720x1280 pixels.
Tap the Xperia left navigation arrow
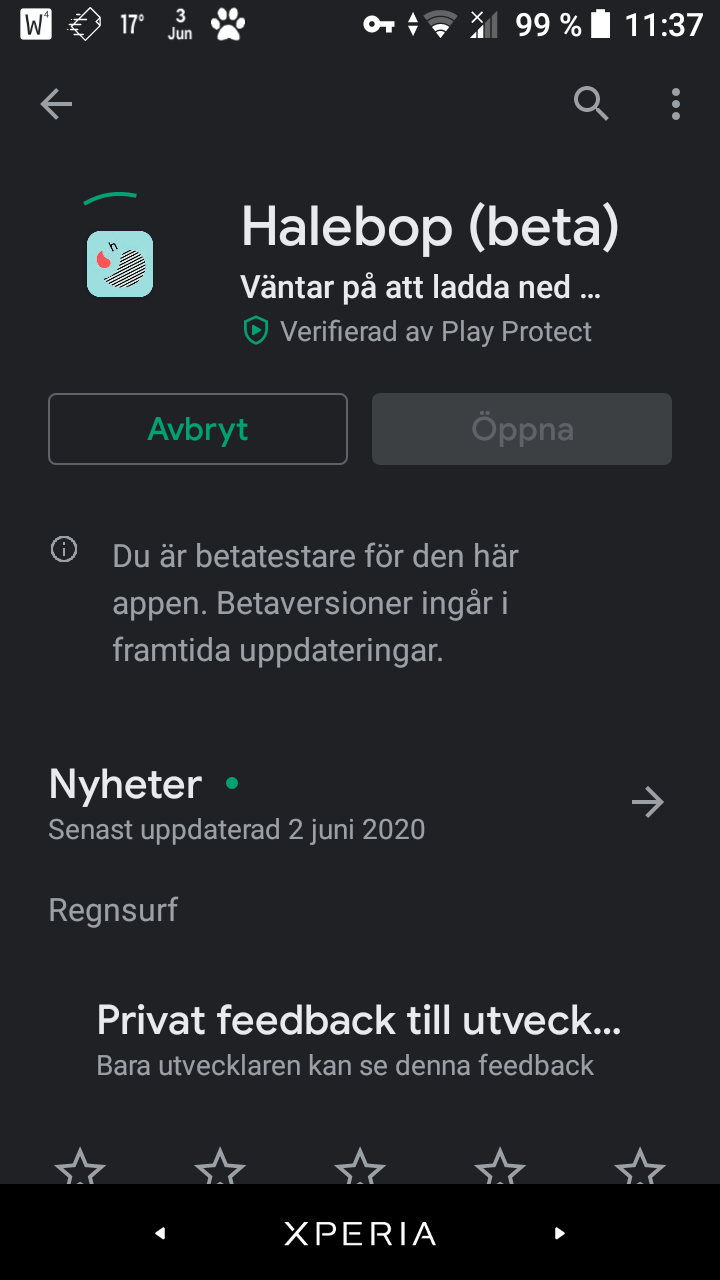click(160, 1234)
